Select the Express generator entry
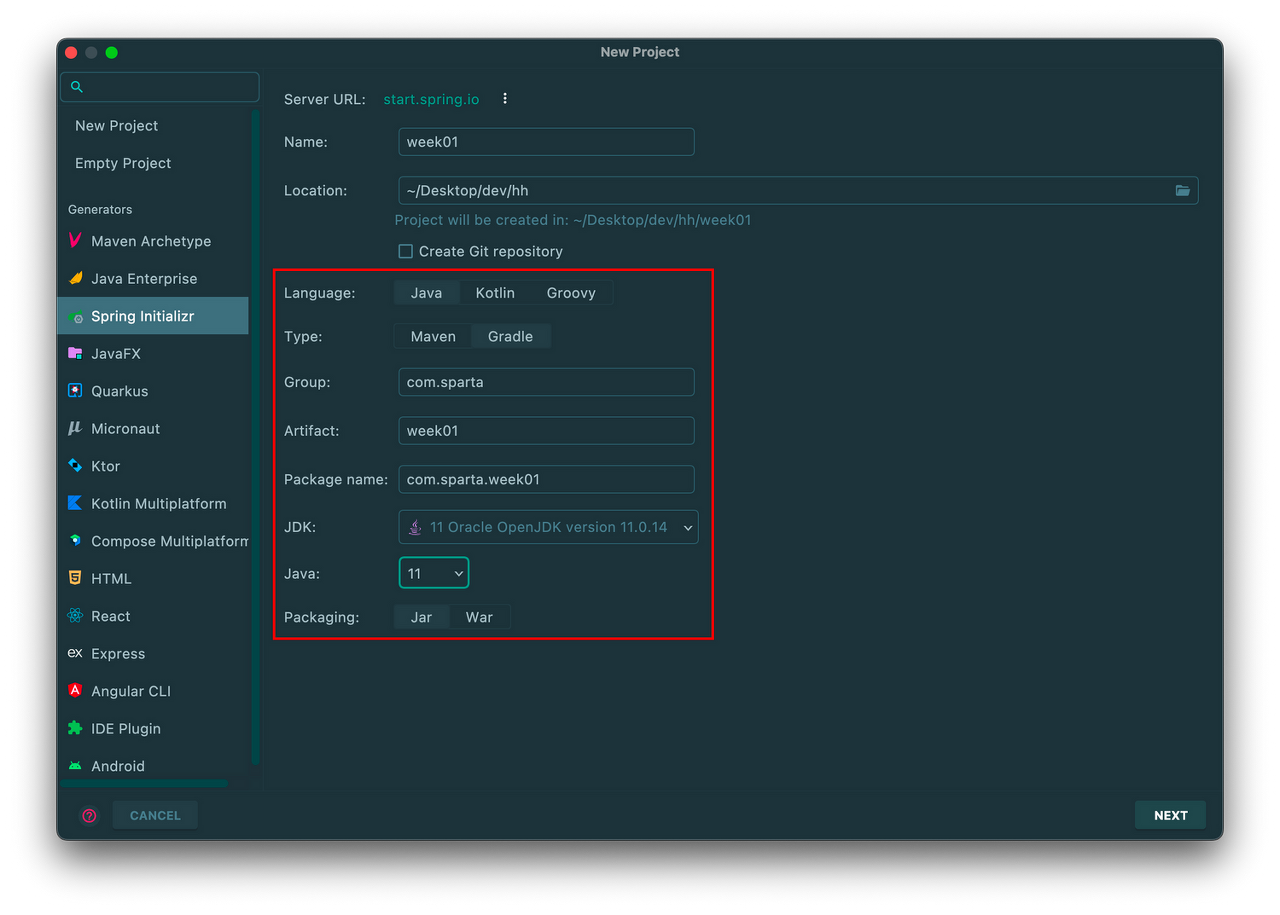This screenshot has width=1280, height=915. (154, 653)
